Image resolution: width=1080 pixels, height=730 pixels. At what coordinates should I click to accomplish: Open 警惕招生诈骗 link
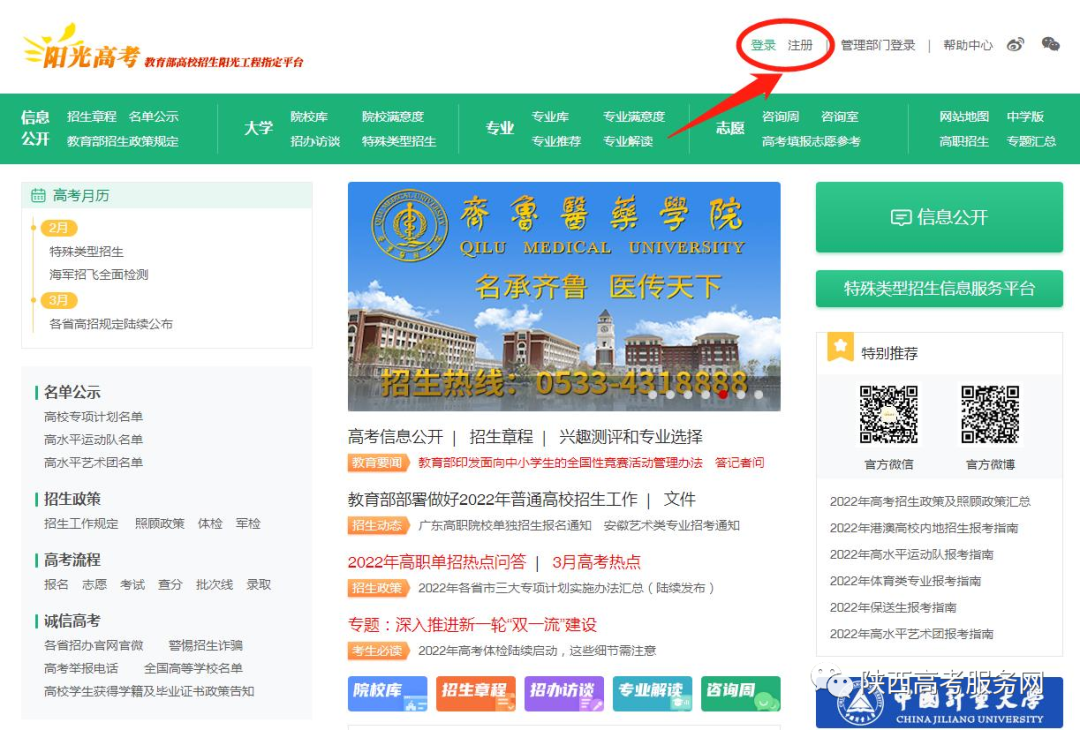coord(205,645)
